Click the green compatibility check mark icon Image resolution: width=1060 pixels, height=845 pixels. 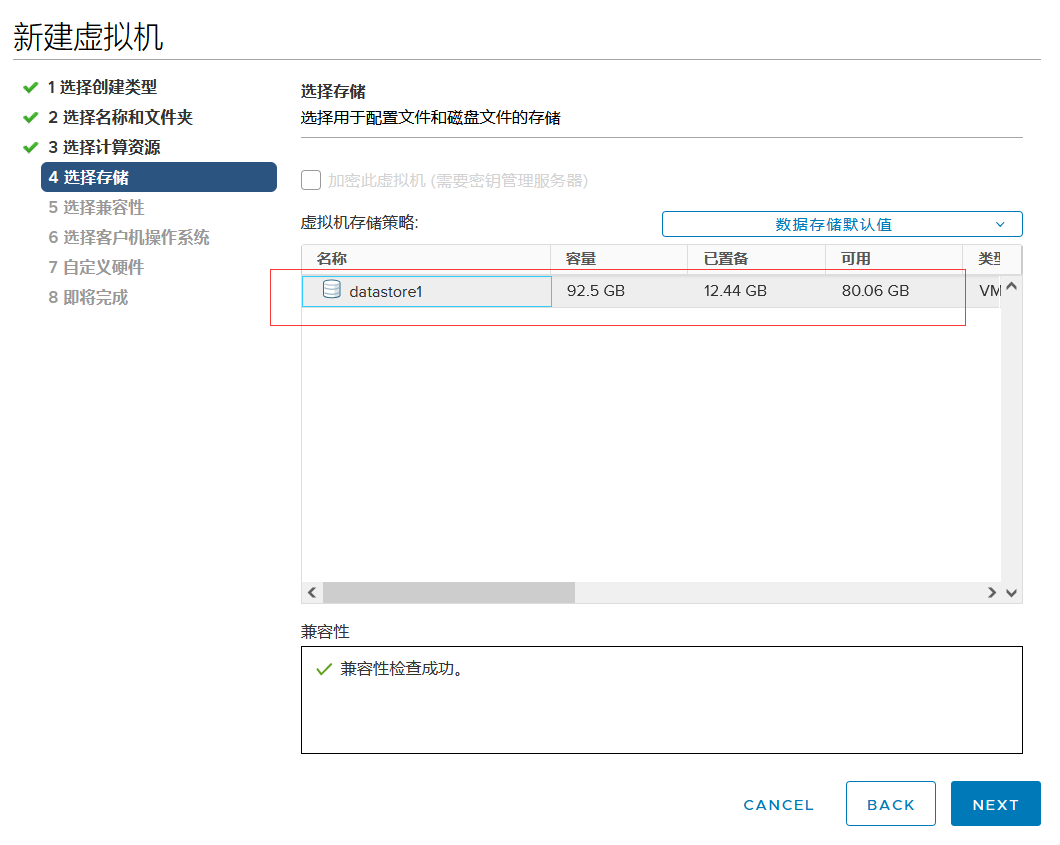pyautogui.click(x=324, y=669)
